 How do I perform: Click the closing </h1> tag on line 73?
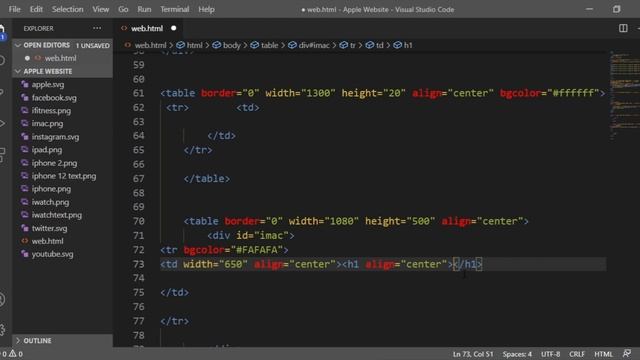coord(468,264)
